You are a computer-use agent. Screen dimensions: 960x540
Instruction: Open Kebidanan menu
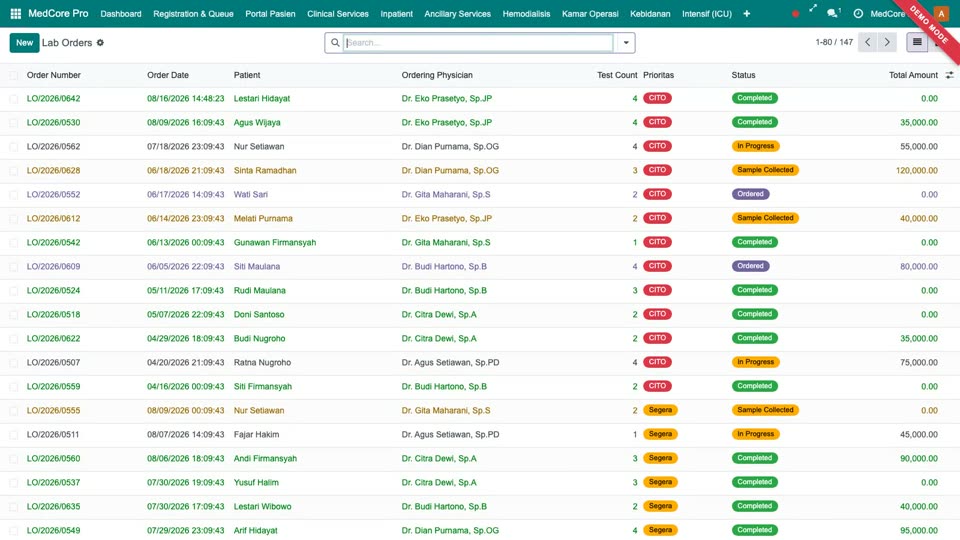650,13
